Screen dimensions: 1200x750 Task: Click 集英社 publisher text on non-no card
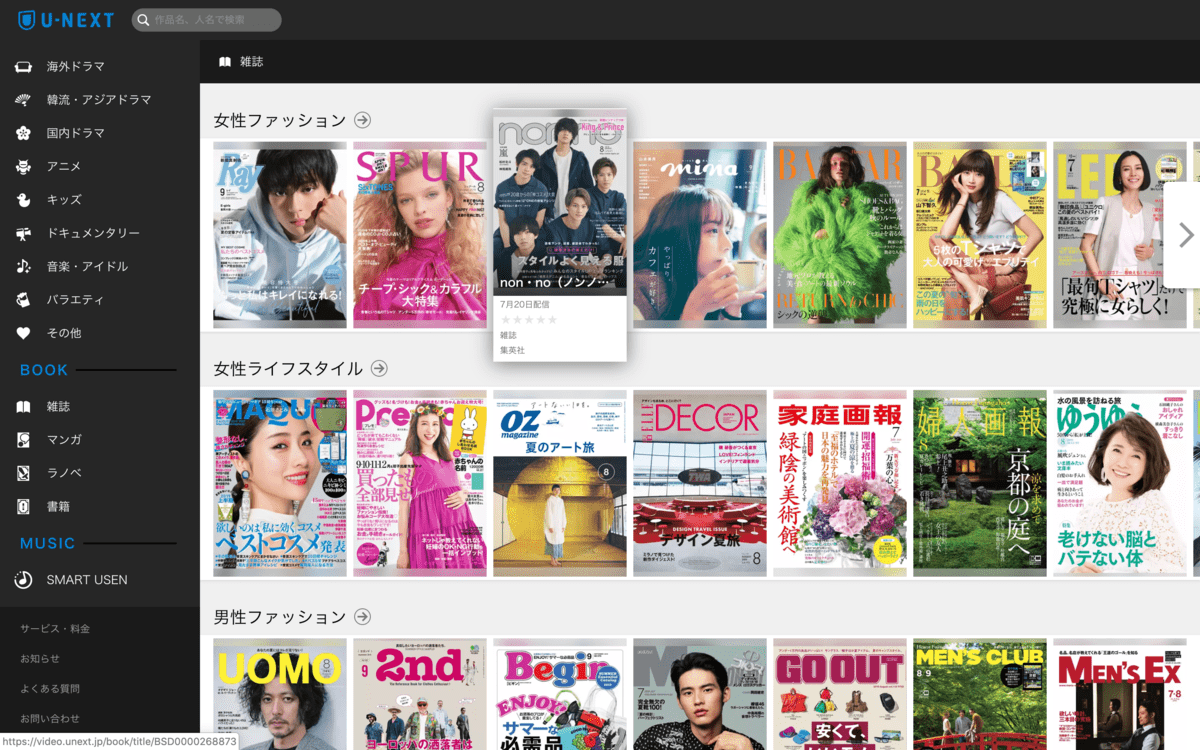pyautogui.click(x=512, y=350)
